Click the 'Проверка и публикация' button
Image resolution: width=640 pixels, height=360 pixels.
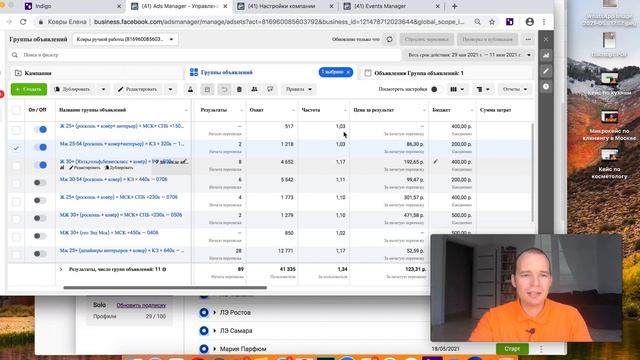click(487, 39)
